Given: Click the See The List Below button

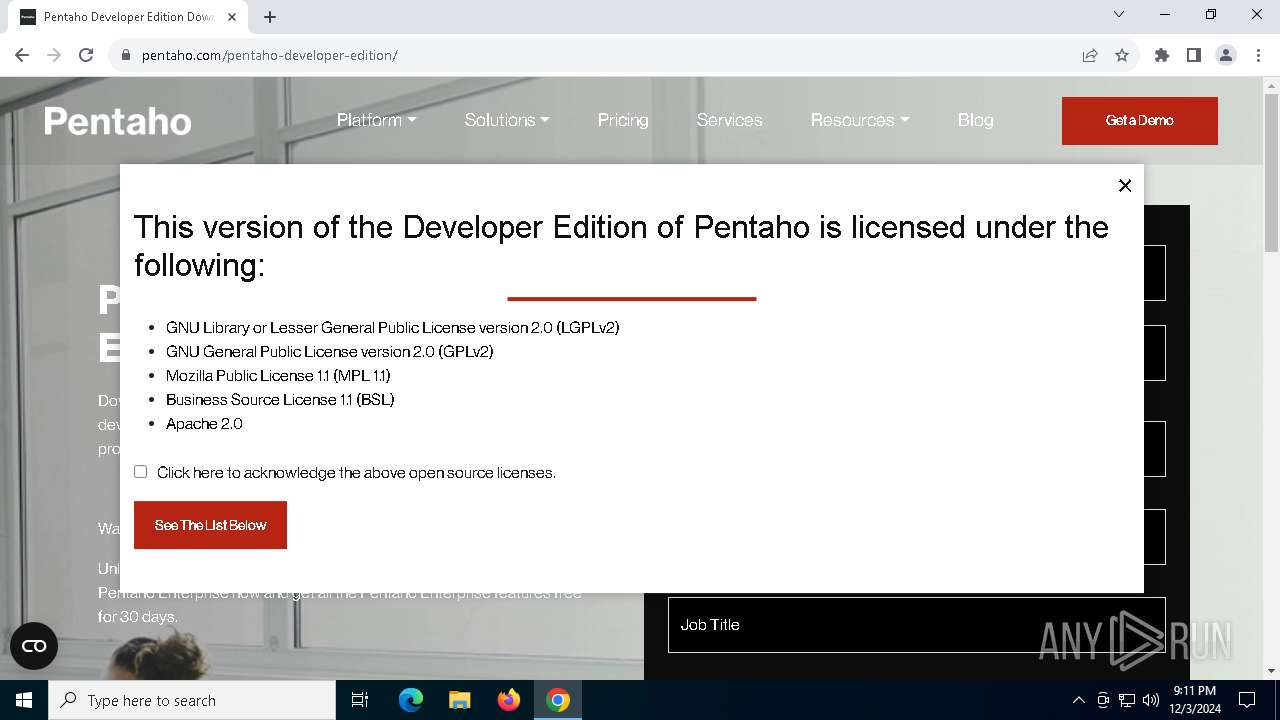Looking at the screenshot, I should [x=210, y=525].
